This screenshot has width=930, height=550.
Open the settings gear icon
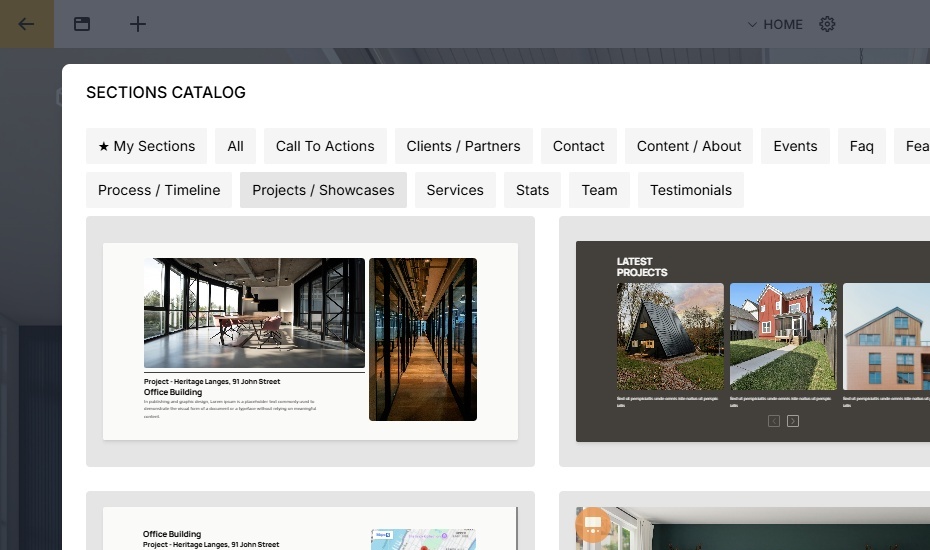coord(827,24)
